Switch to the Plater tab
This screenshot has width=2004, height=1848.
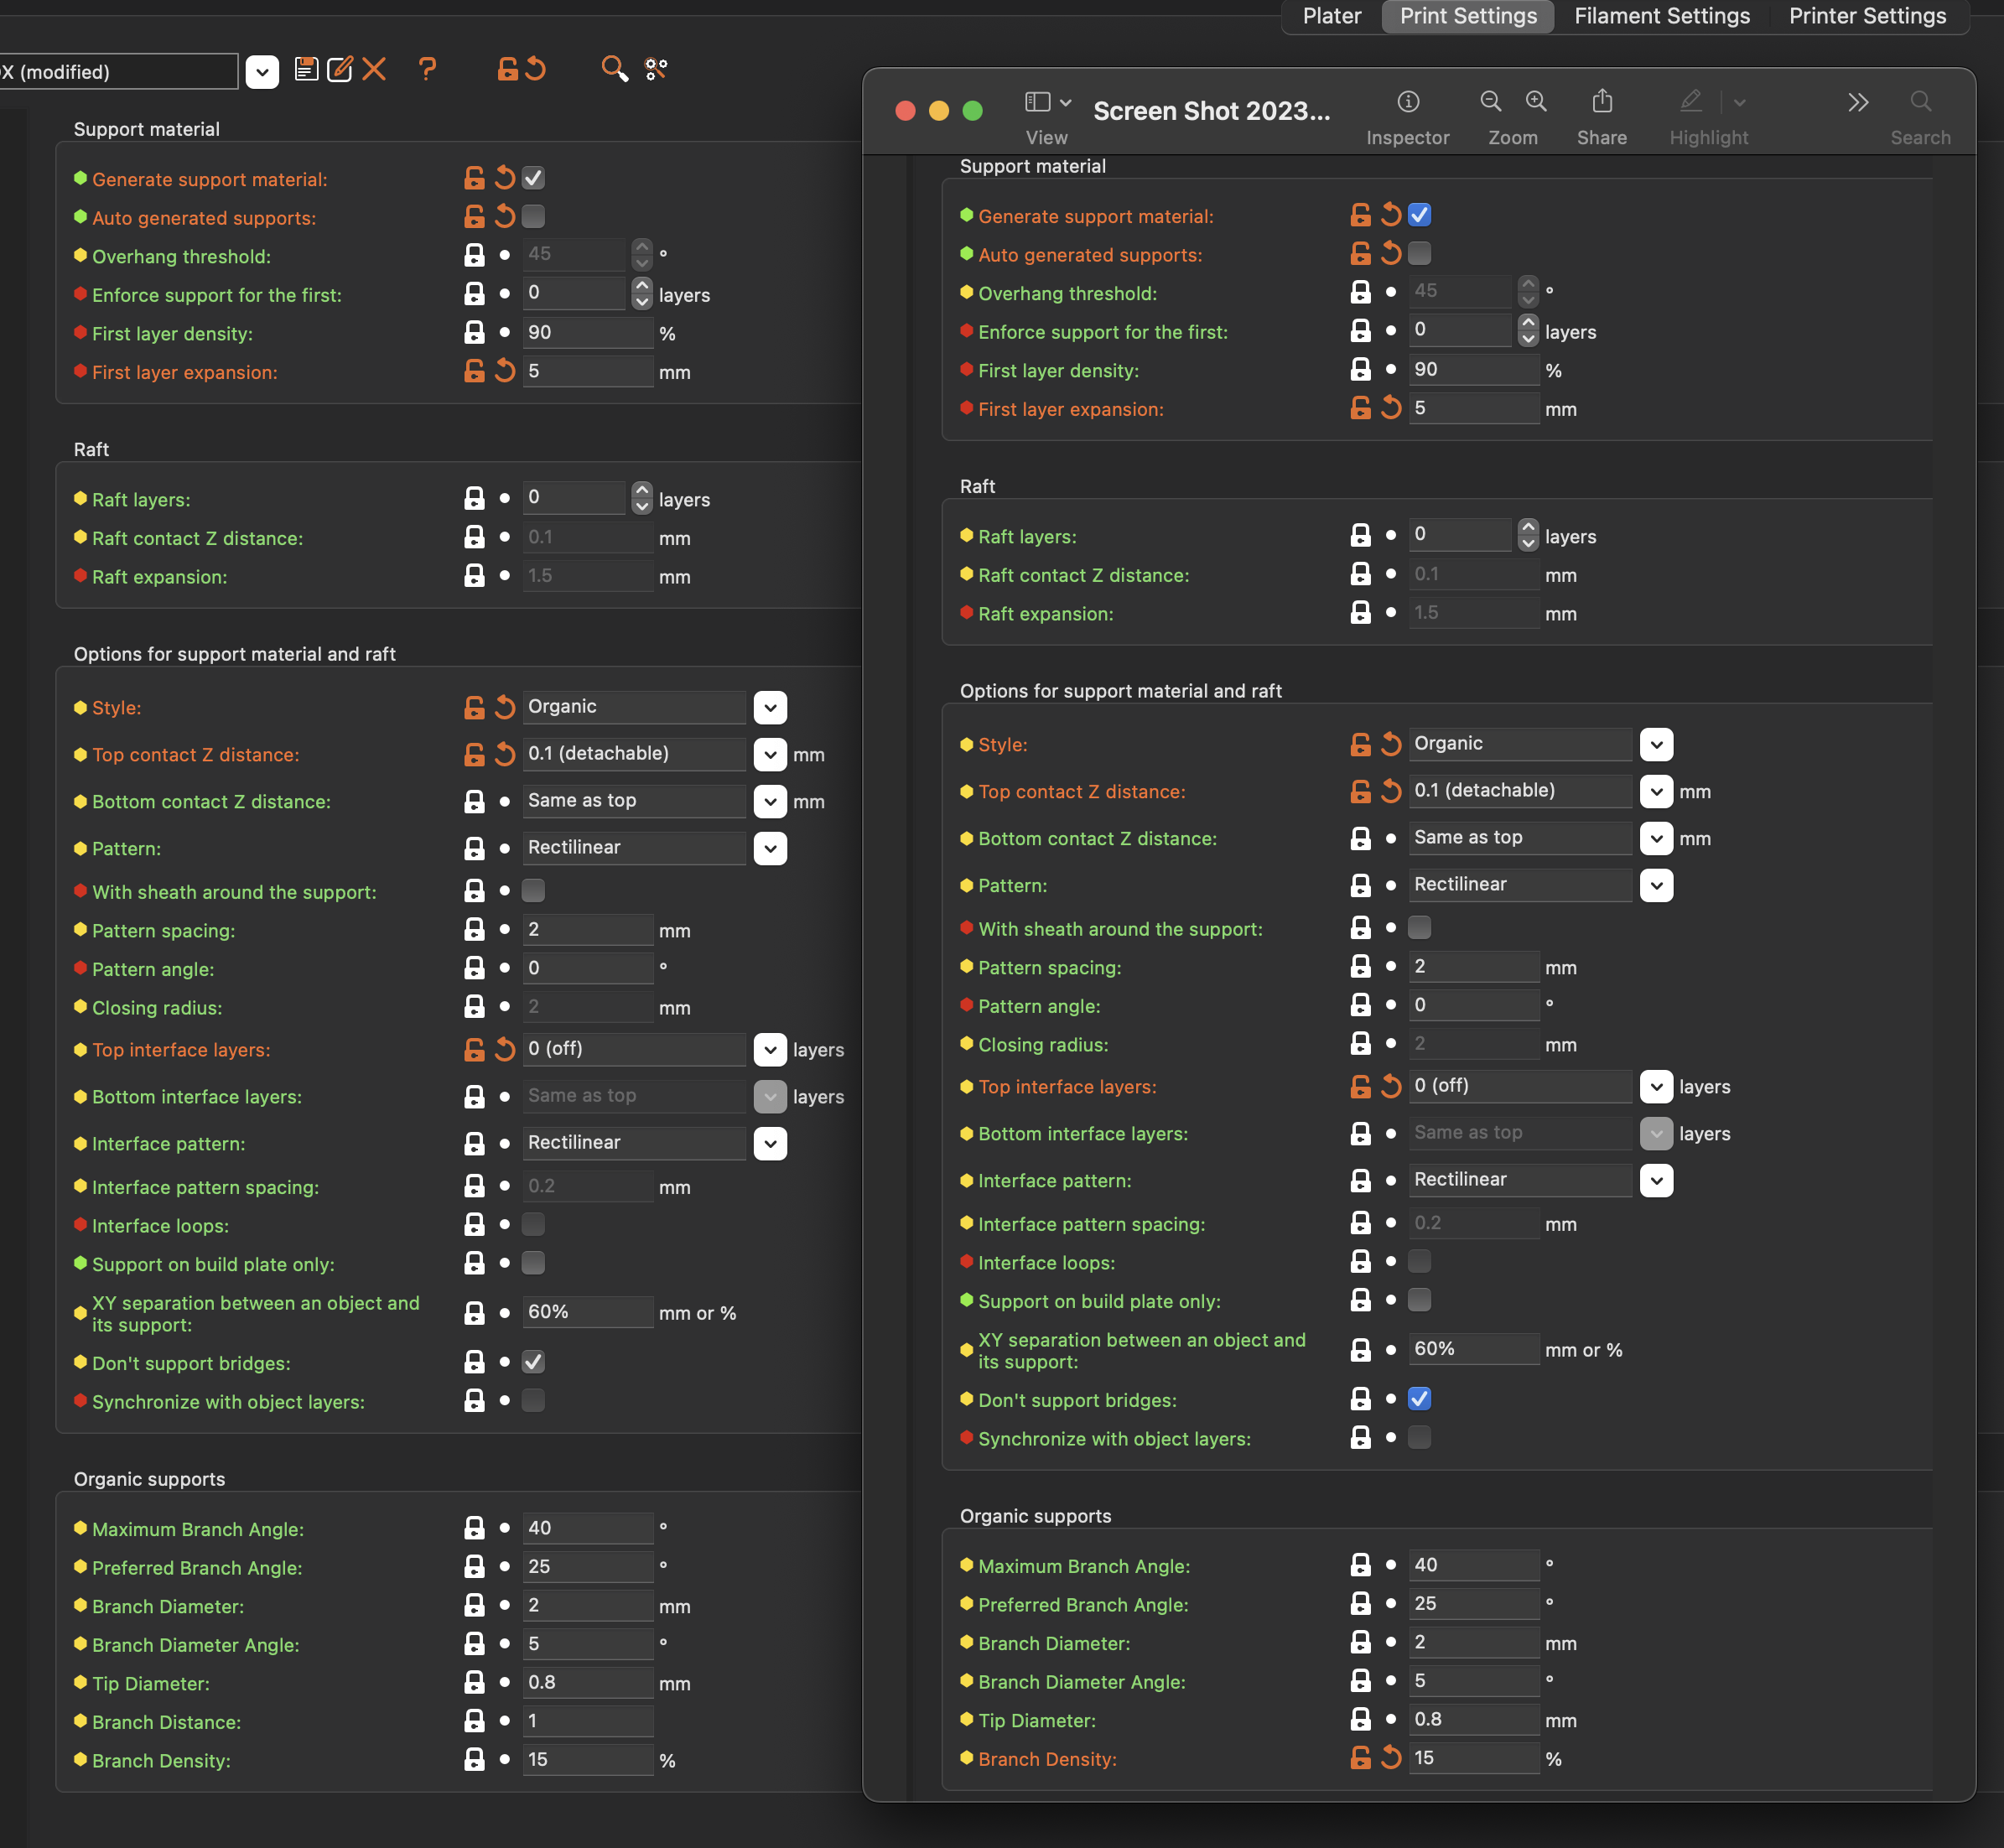click(x=1332, y=16)
